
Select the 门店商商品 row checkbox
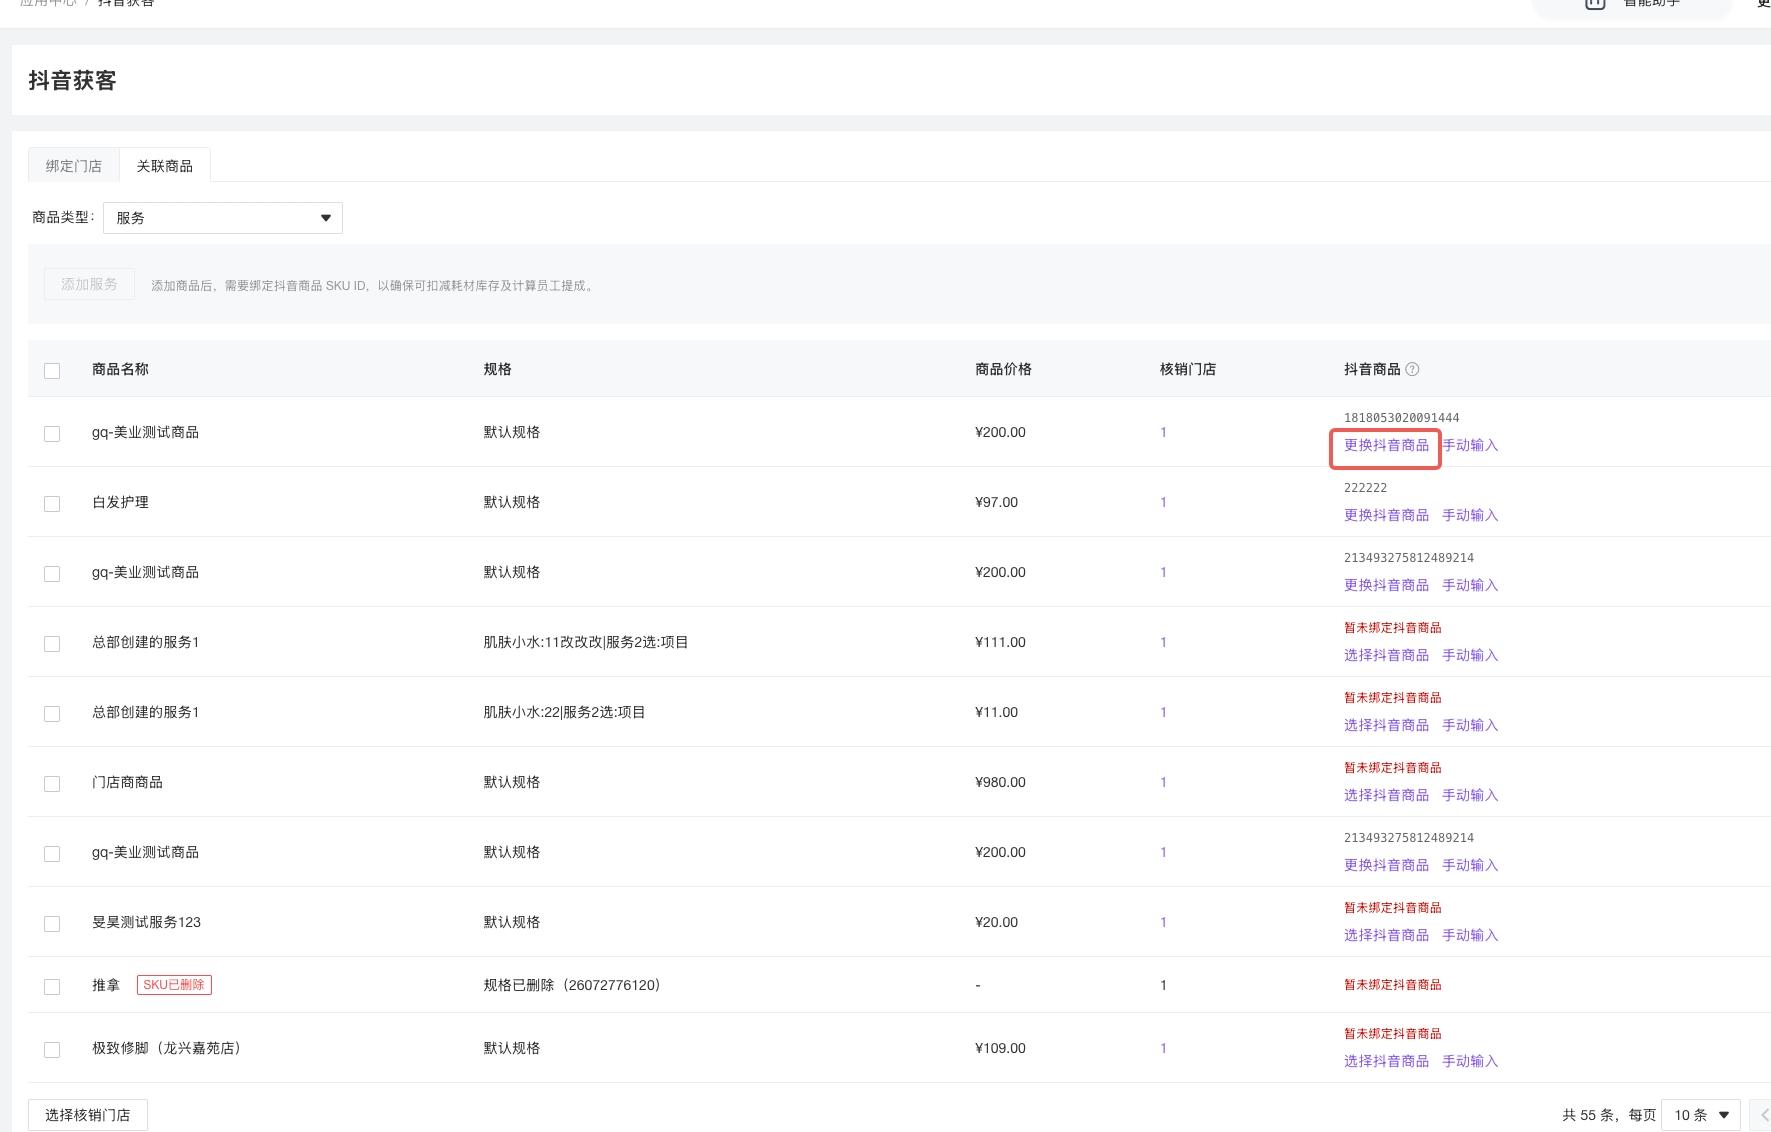tap(52, 783)
